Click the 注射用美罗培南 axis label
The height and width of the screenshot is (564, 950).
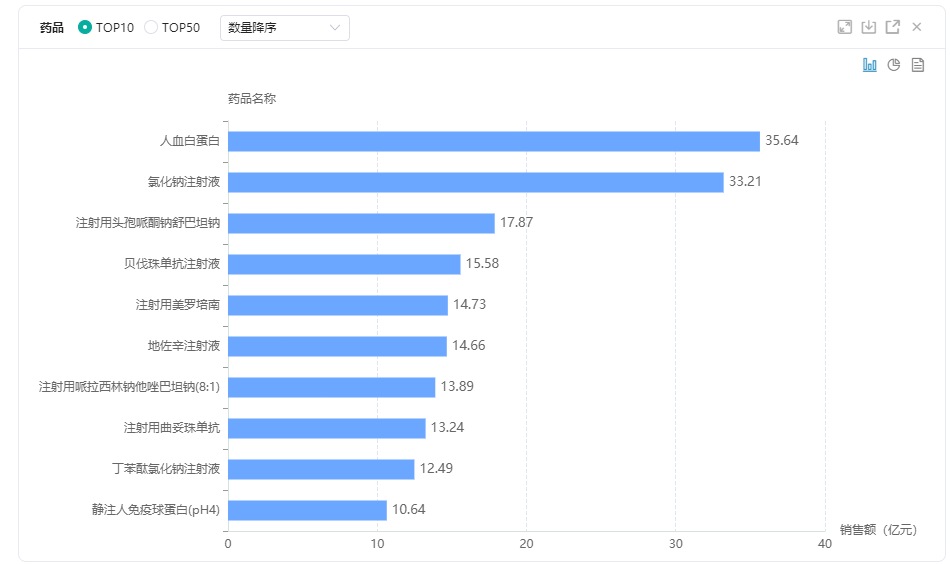pos(178,305)
